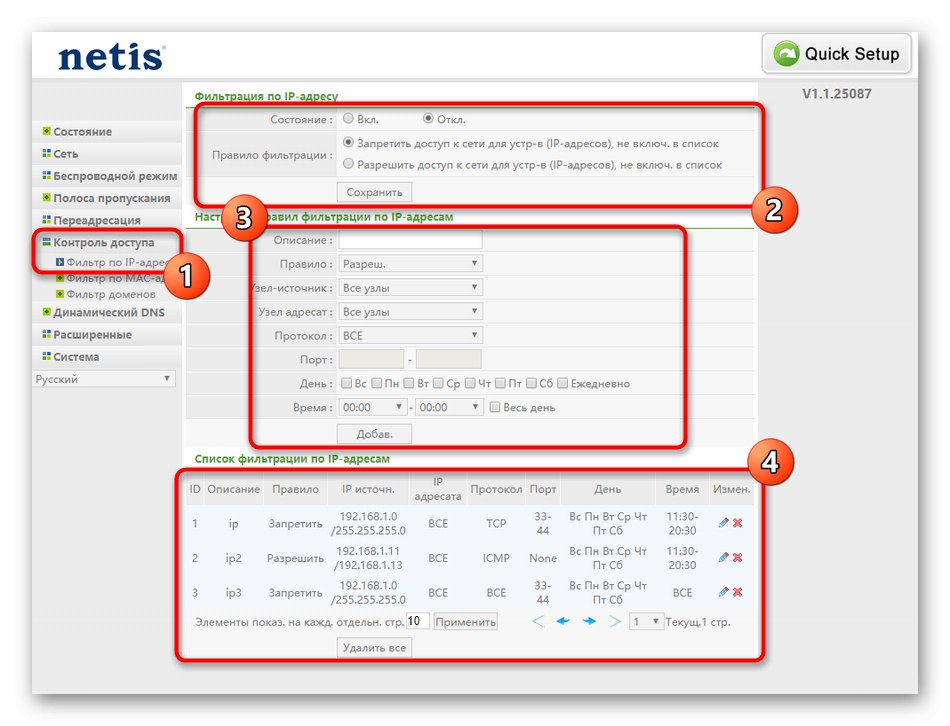Open the Расширенные menu section

tap(92, 335)
